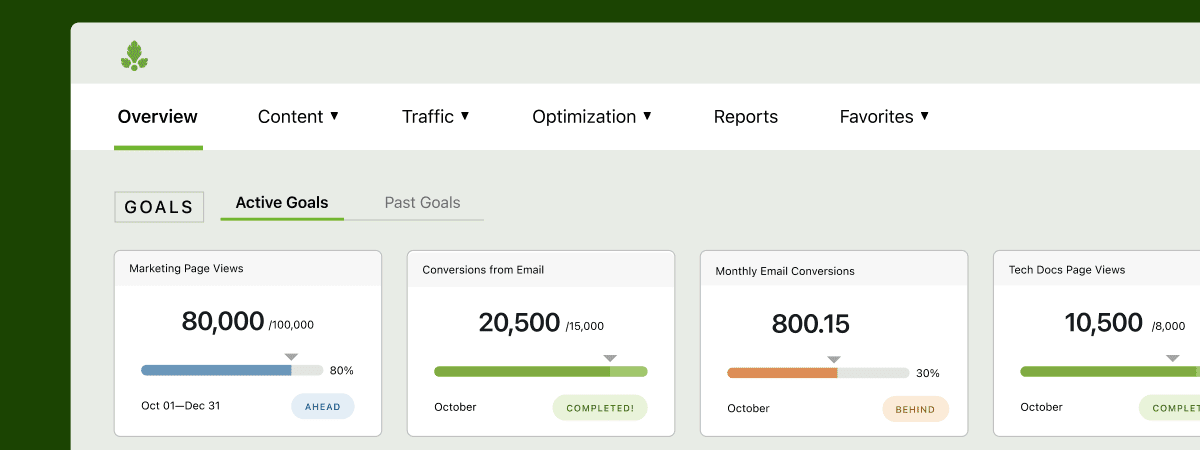The height and width of the screenshot is (450, 1200).
Task: Click the Marketing Page Views progress bar
Action: (232, 370)
